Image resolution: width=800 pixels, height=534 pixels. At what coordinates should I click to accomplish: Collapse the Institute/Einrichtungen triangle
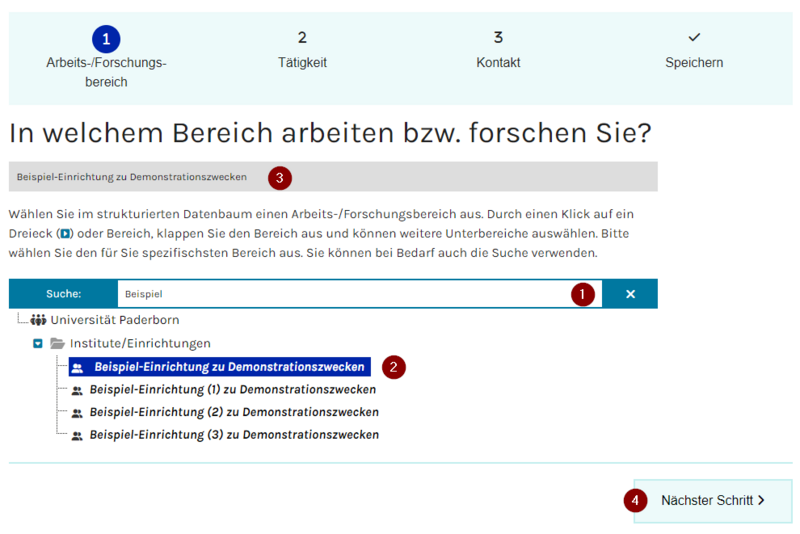(38, 343)
